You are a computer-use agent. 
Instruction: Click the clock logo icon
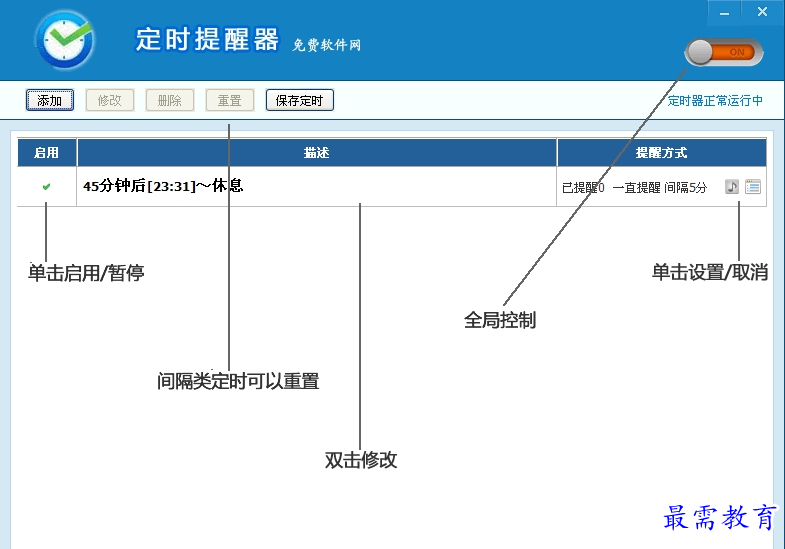coord(65,40)
